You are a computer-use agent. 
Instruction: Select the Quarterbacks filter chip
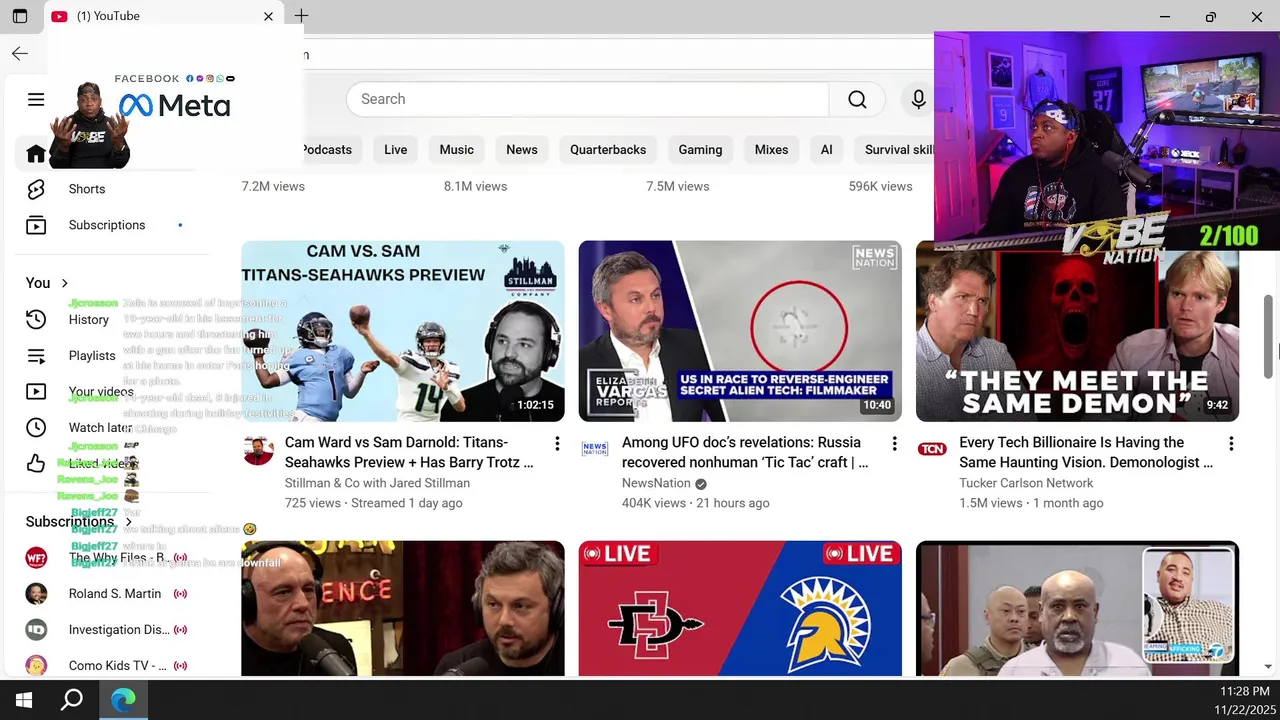608,150
